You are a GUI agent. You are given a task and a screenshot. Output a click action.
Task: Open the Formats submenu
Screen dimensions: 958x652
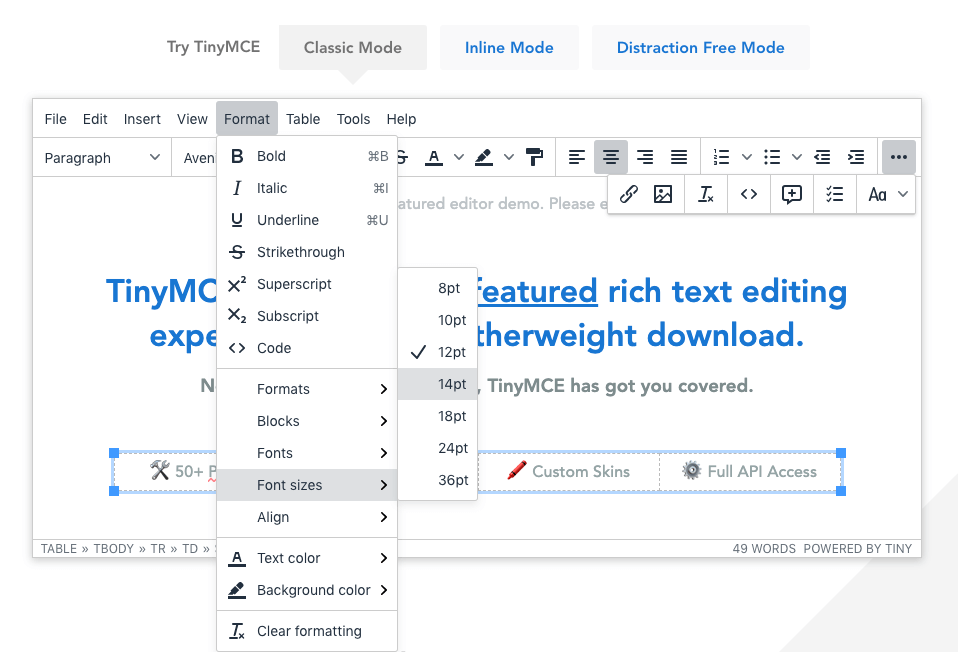283,388
